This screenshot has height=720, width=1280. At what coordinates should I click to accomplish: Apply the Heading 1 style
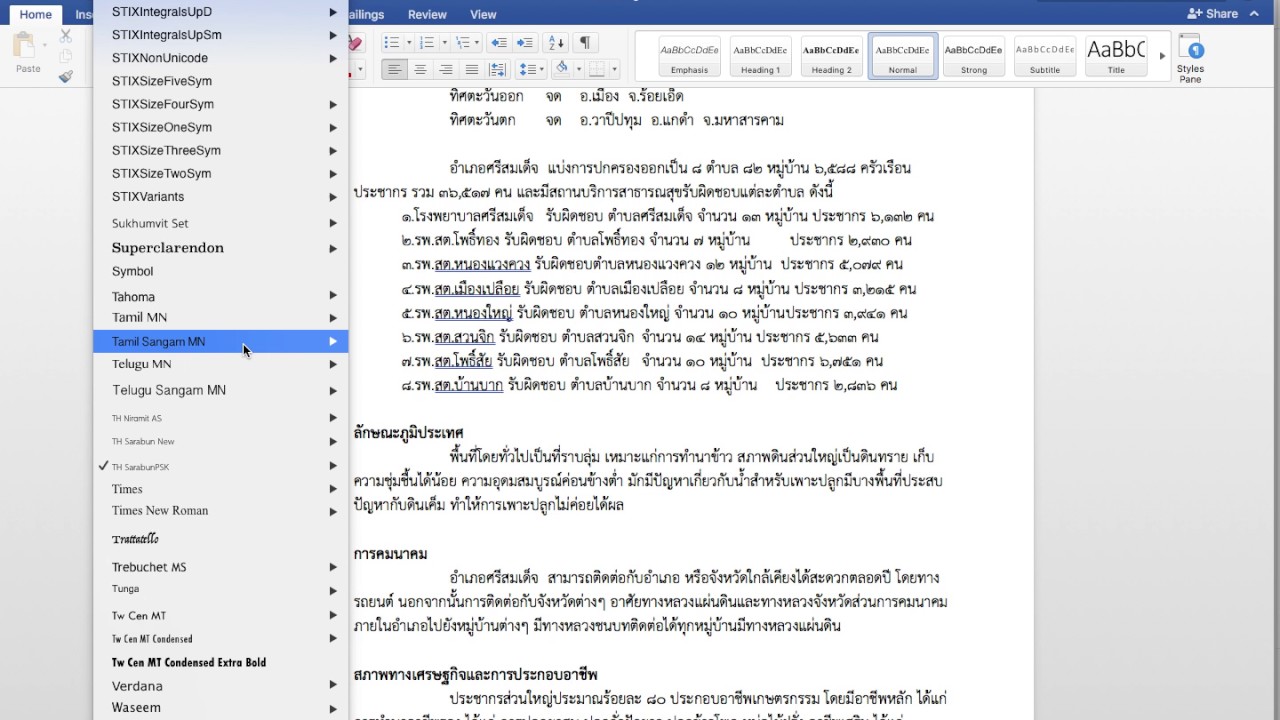click(760, 56)
